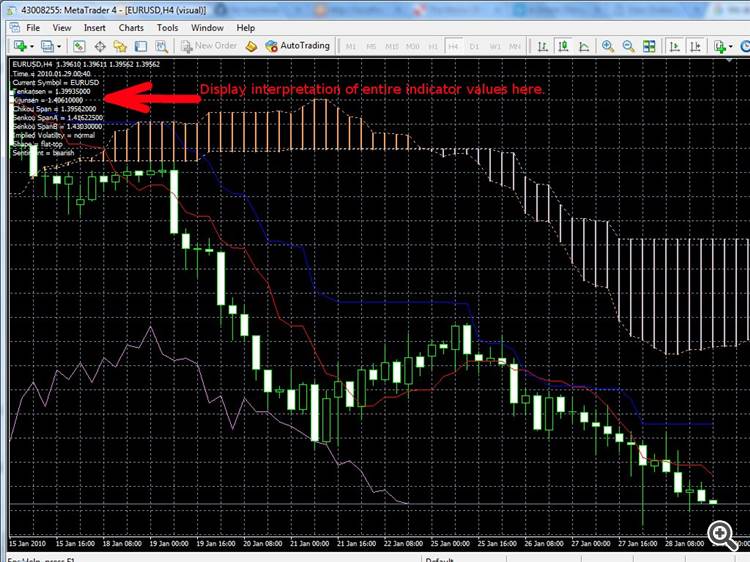The width and height of the screenshot is (750, 562).
Task: Click the 'Implied Volatility = normal' line
Action: click(x=54, y=135)
